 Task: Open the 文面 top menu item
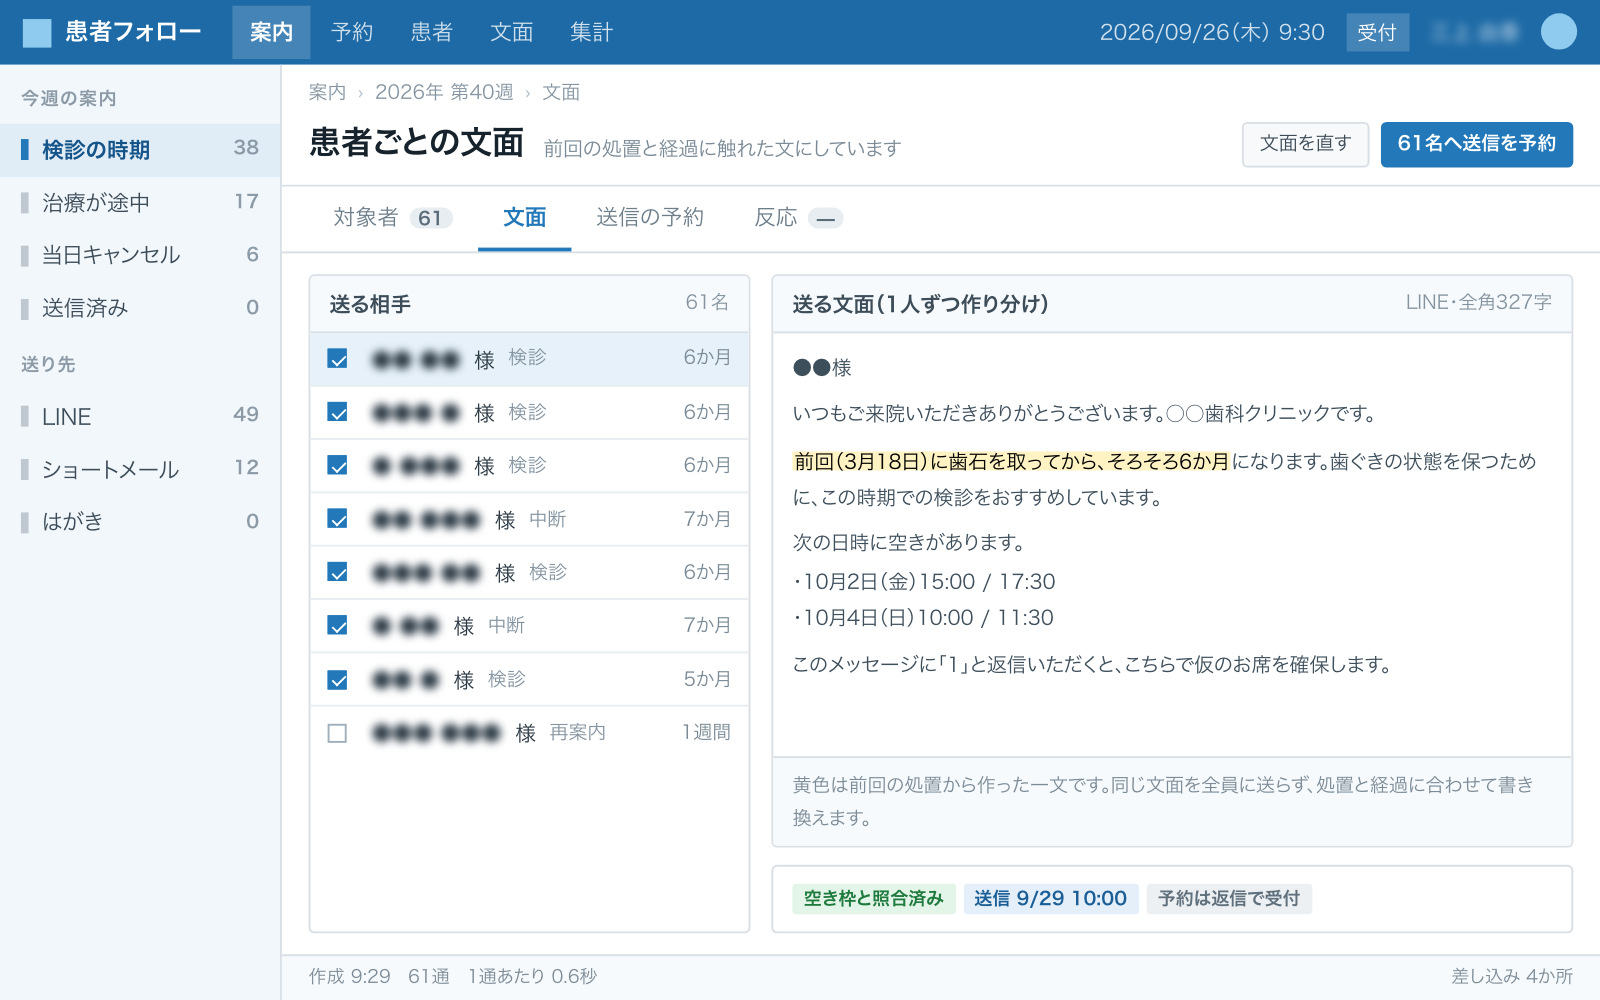[511, 32]
